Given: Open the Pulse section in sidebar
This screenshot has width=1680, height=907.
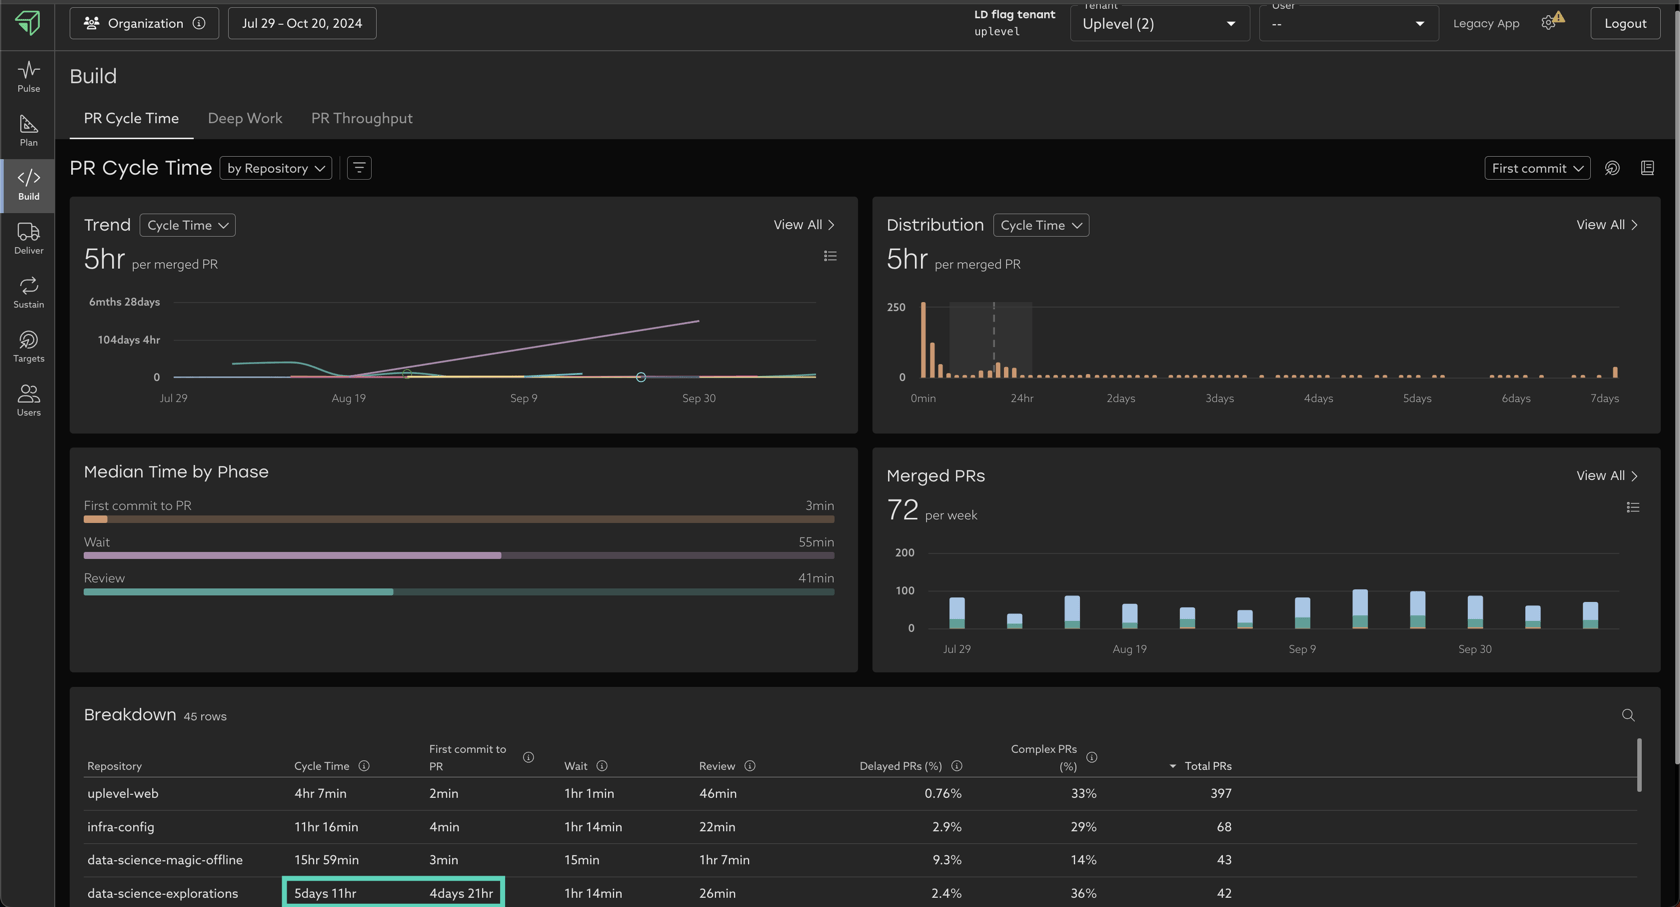Looking at the screenshot, I should pos(28,76).
